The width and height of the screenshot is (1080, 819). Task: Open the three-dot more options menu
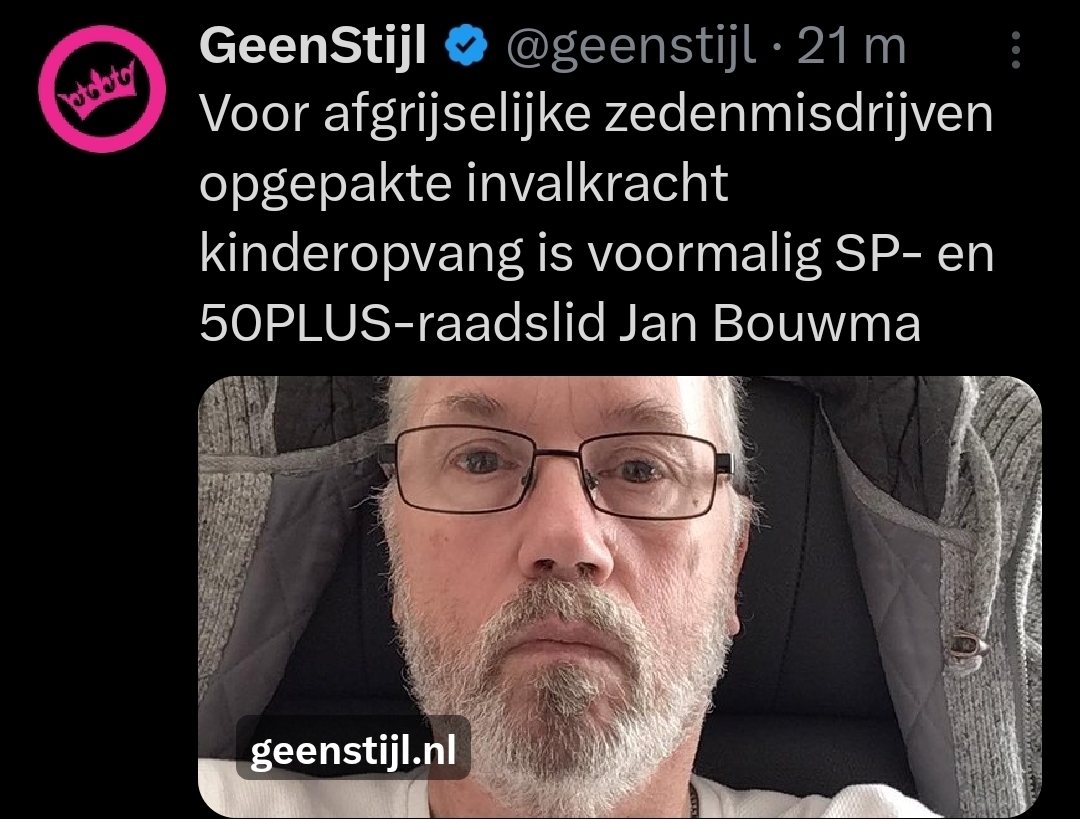(x=1015, y=49)
